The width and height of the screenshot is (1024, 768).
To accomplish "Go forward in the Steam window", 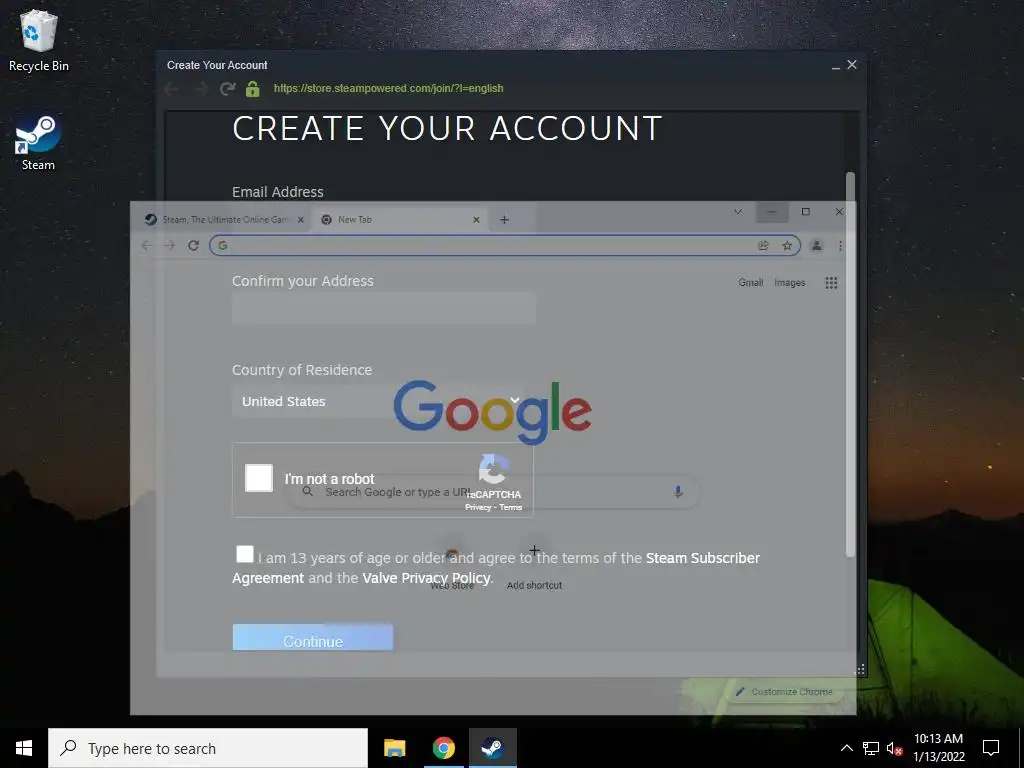I will tap(200, 89).
